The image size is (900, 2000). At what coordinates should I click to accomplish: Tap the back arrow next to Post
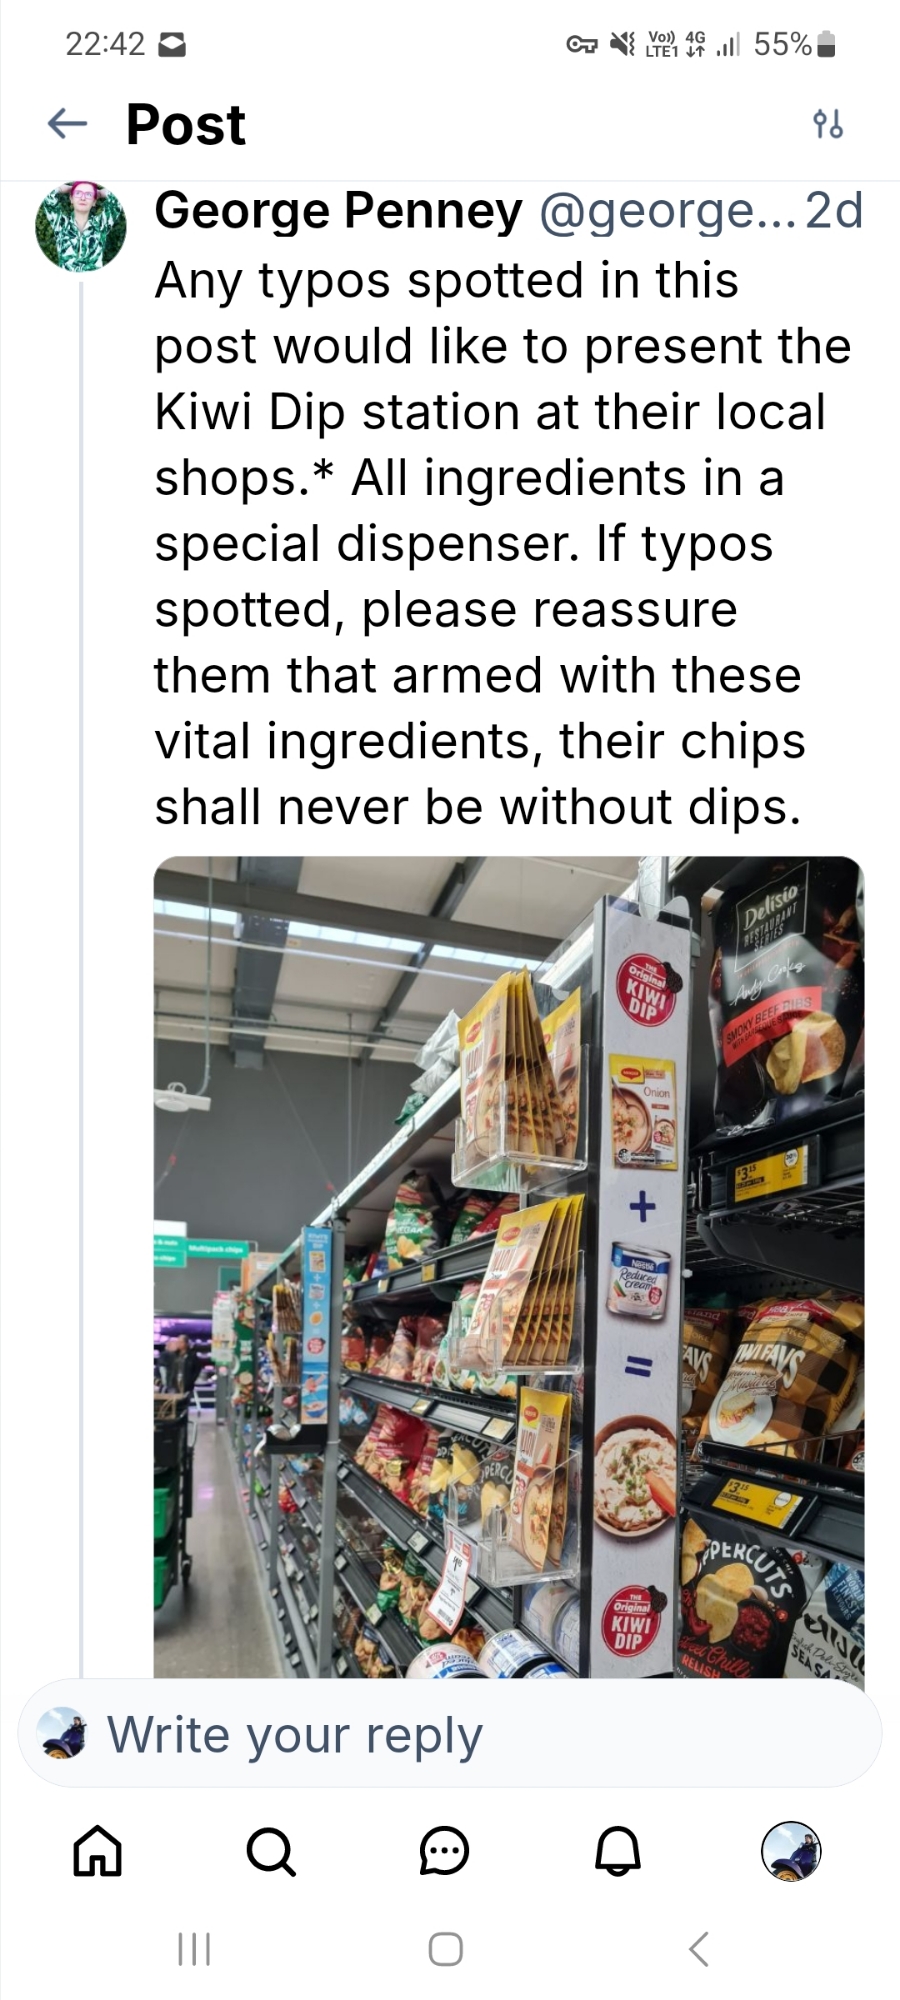tap(67, 124)
